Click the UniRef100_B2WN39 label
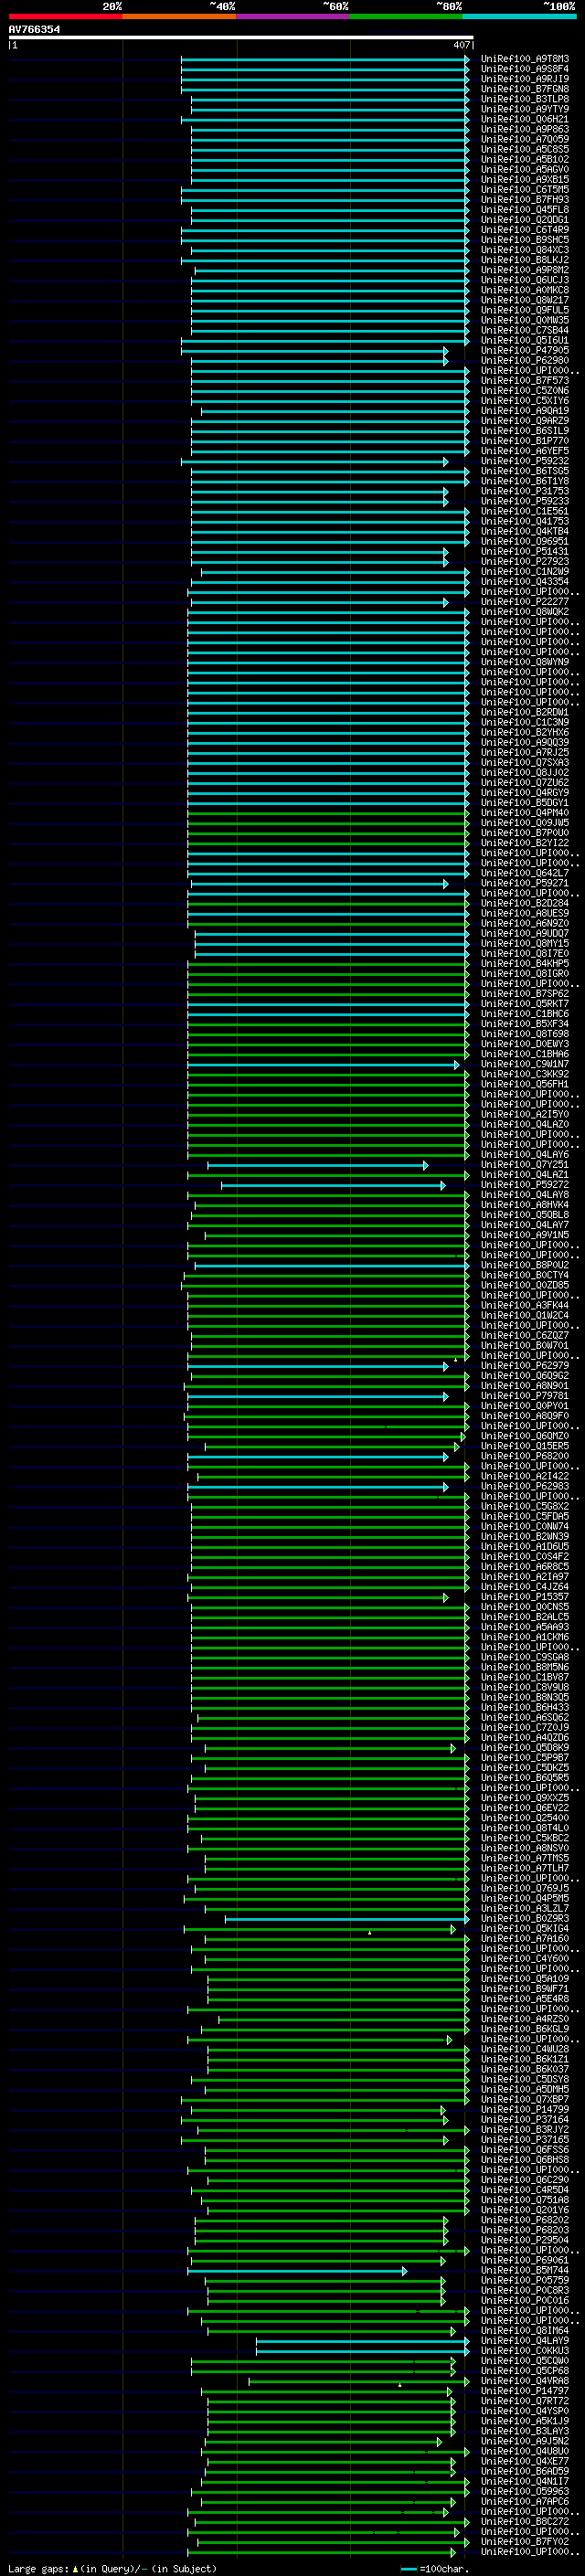 coord(525,1536)
